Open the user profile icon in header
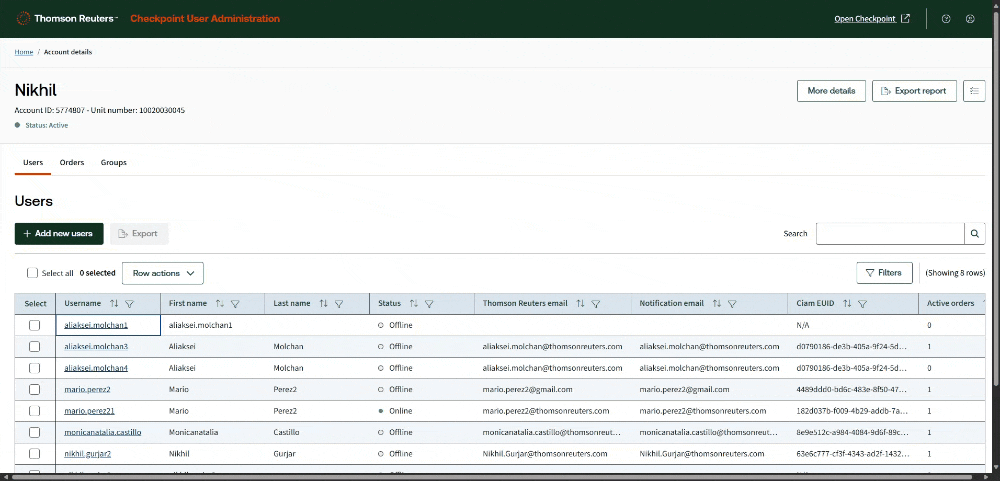The height and width of the screenshot is (481, 1000). pos(970,19)
